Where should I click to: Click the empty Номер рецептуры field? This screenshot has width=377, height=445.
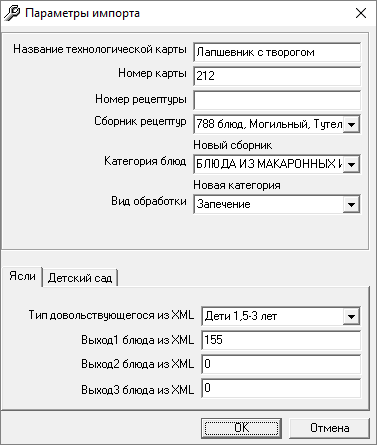tap(277, 100)
